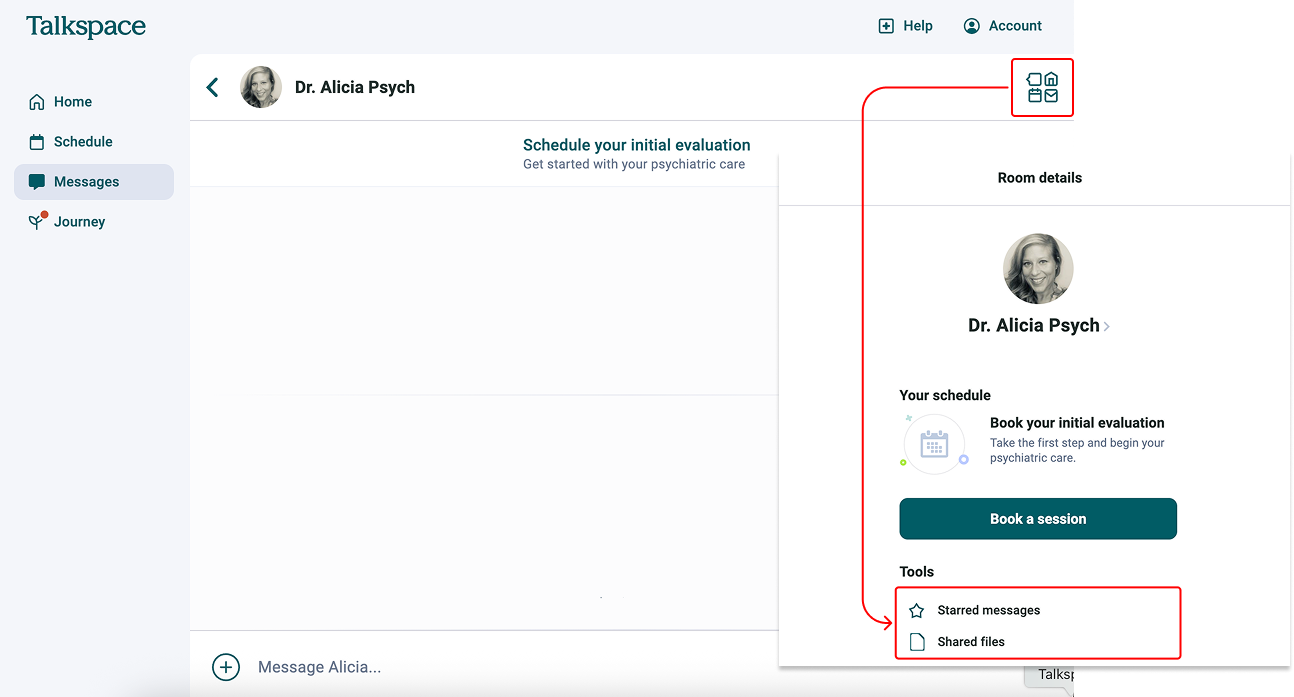1294x697 pixels.
Task: Click the Book a session button
Action: 1038,519
